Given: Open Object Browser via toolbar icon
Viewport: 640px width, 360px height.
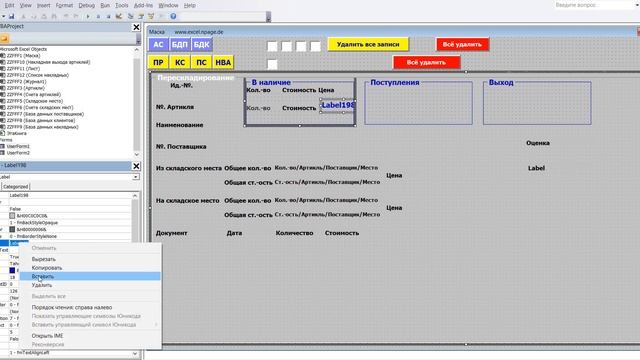Looking at the screenshot, I should pos(151,16).
